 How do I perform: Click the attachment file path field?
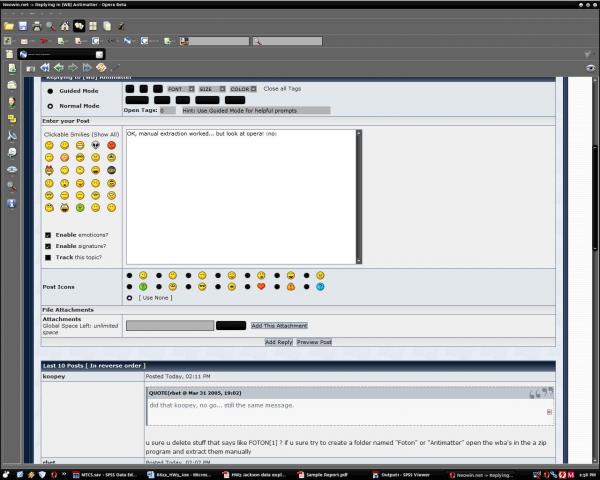[x=170, y=326]
